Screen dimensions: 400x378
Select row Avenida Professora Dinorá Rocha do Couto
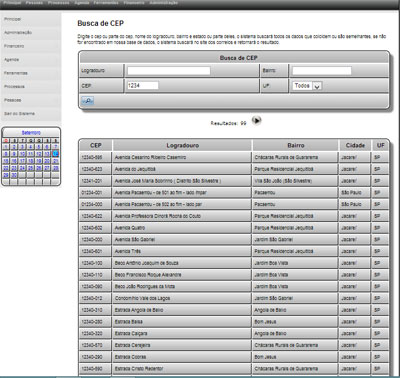(234, 216)
